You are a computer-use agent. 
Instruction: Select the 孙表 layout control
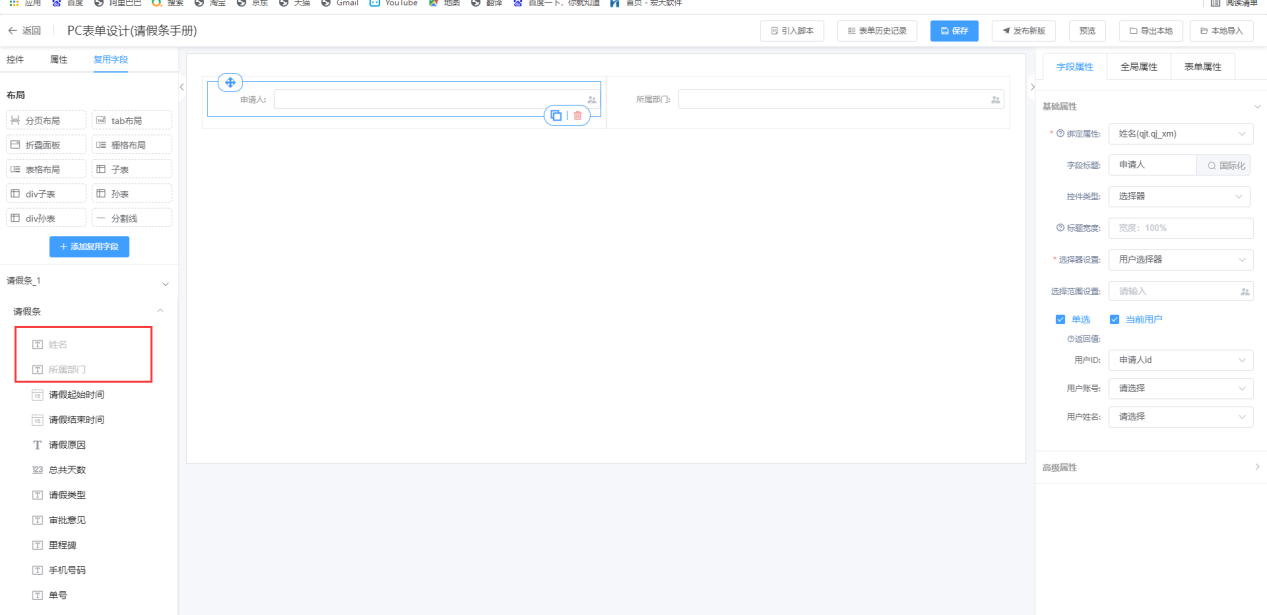tap(132, 193)
